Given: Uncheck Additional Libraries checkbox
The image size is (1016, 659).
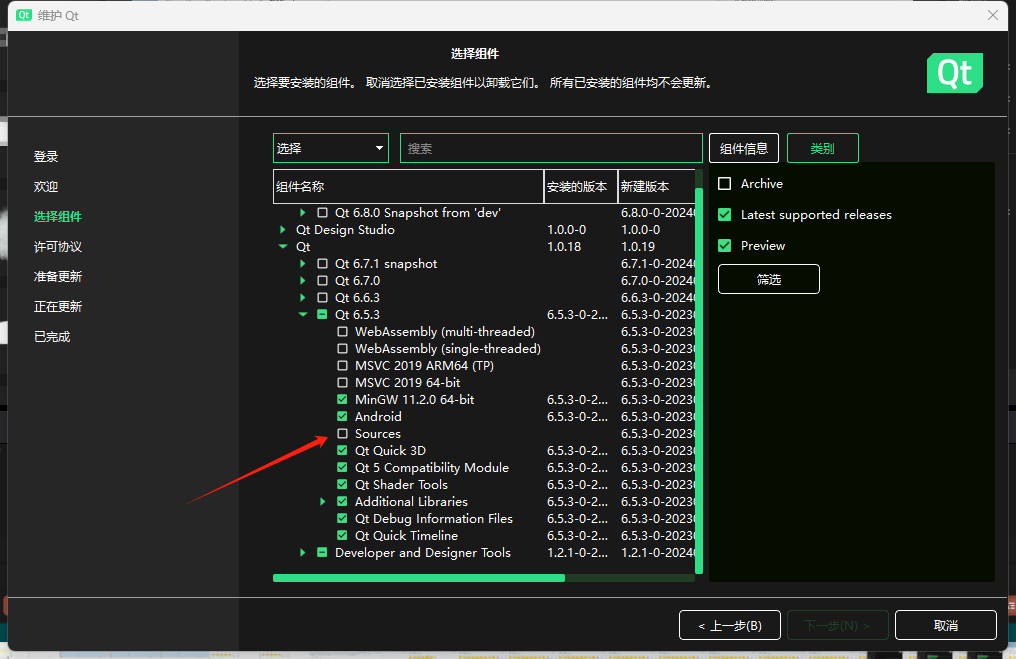Looking at the screenshot, I should coord(342,502).
